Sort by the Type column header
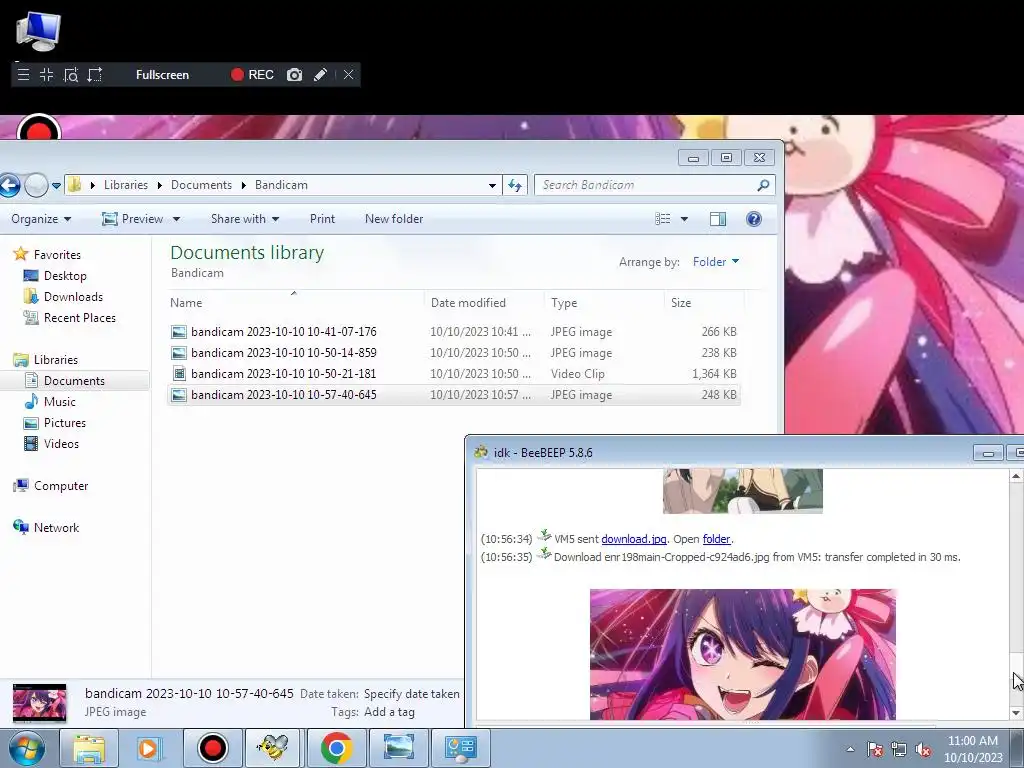Screen dimensions: 1024x768 pos(604,302)
